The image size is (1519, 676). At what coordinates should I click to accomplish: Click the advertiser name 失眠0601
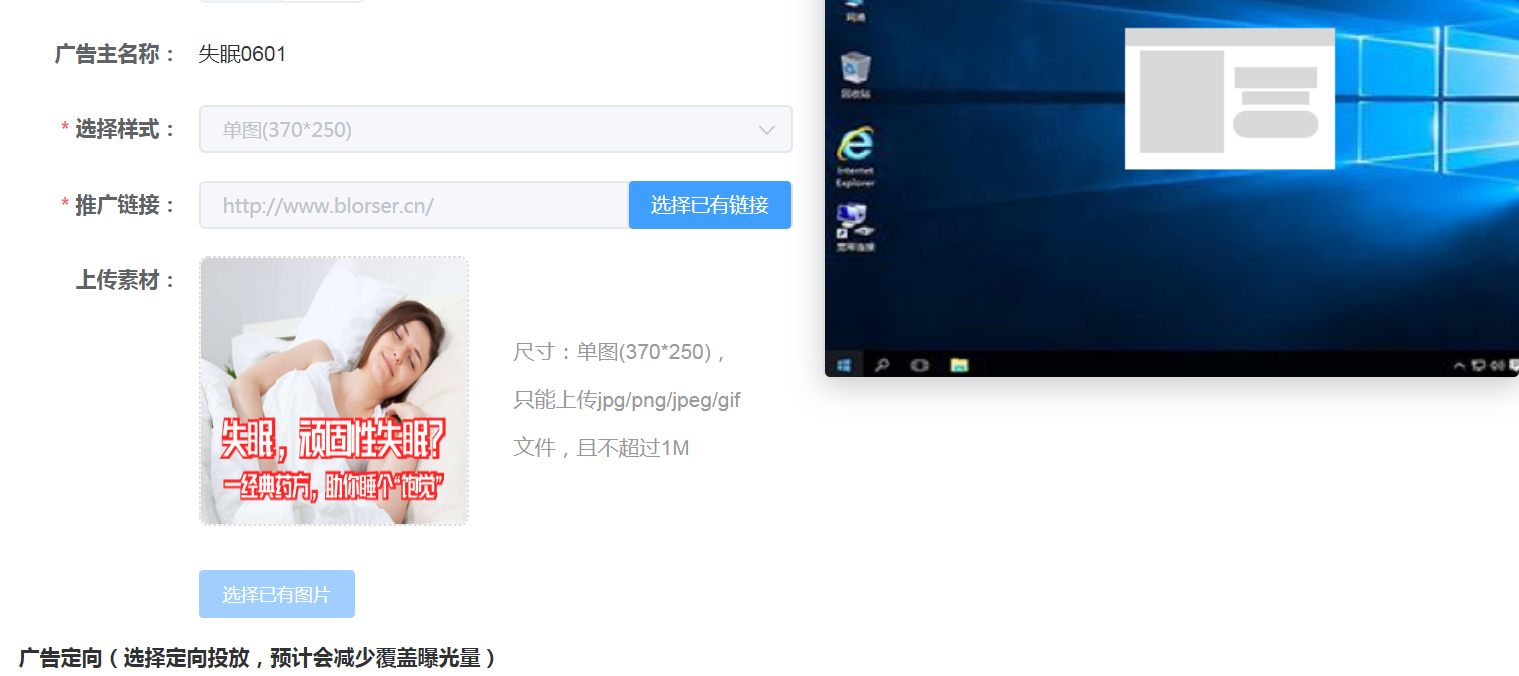242,53
